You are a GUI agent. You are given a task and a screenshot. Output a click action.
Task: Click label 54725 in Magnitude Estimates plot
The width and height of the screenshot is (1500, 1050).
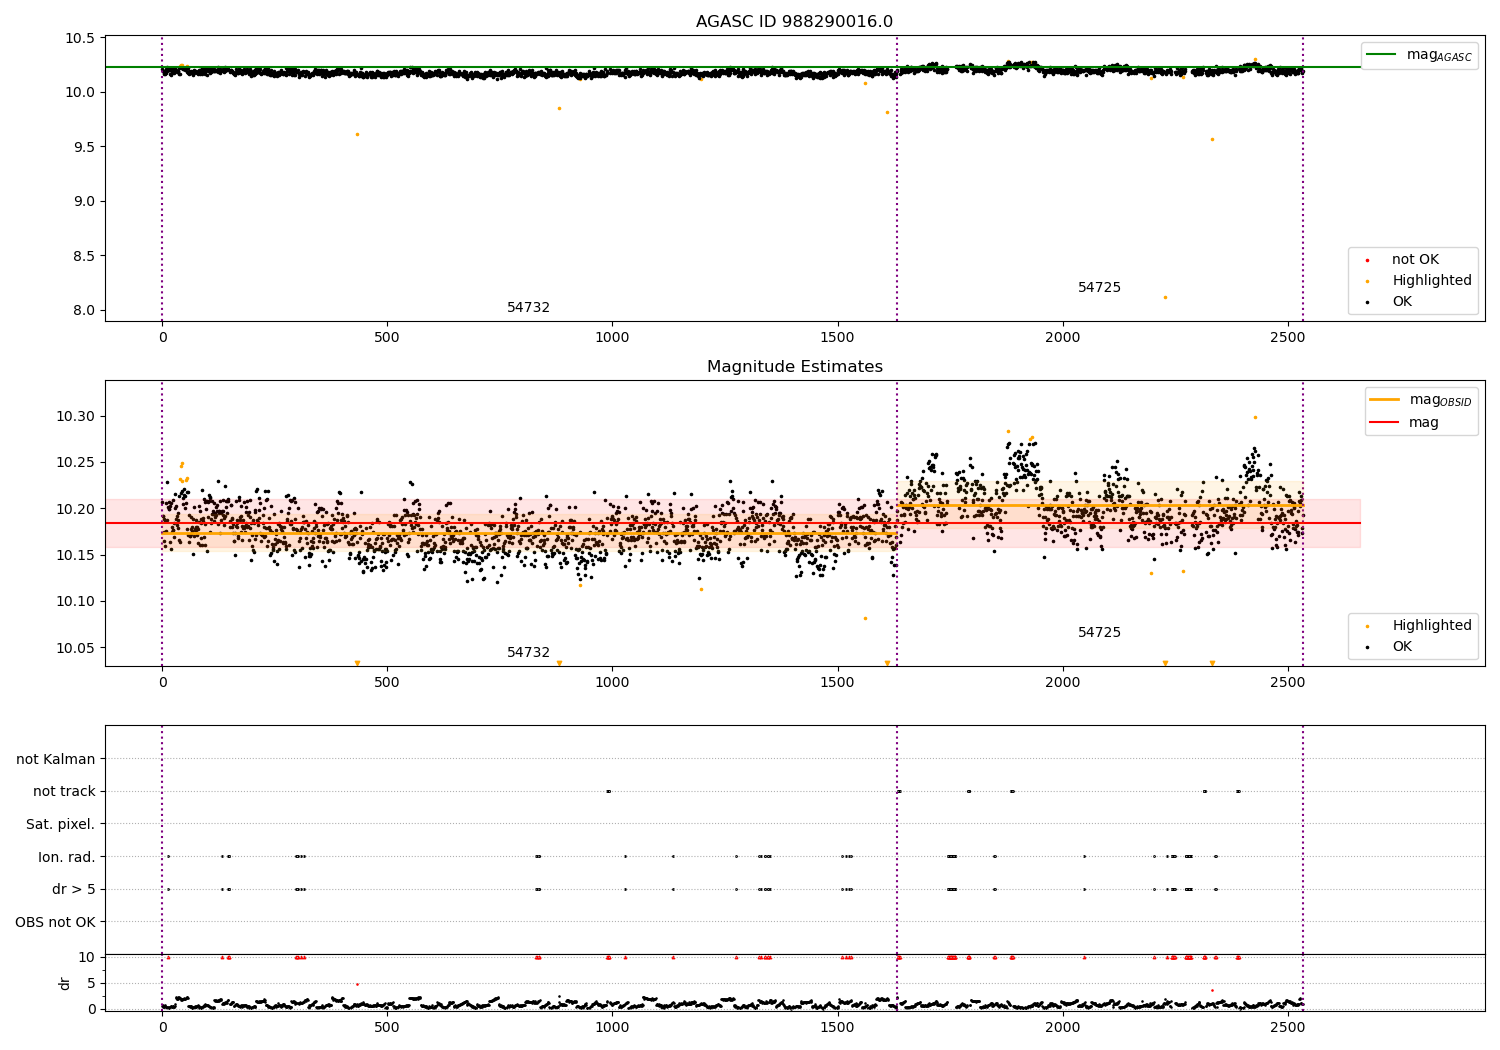[1099, 633]
